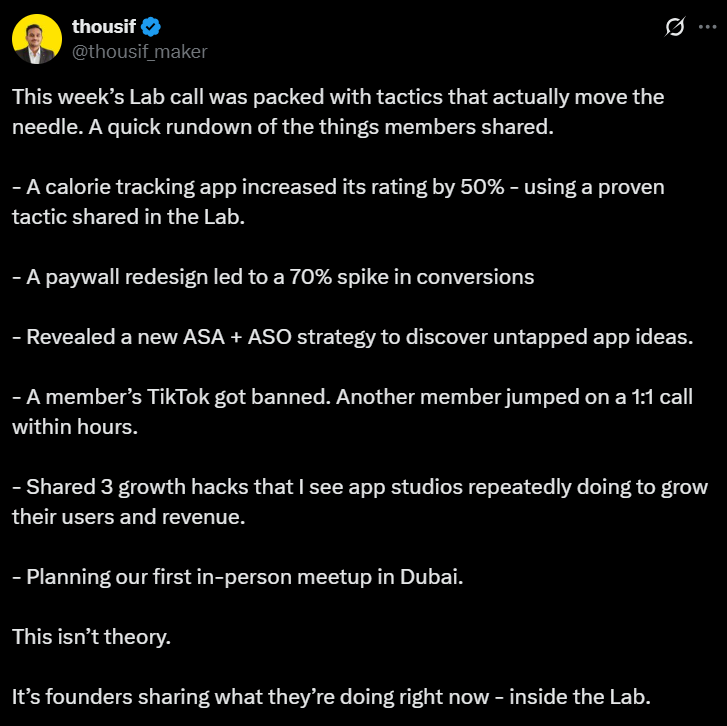The image size is (727, 726).
Task: Click the opening line about this week's Lab call
Action: coord(338,112)
